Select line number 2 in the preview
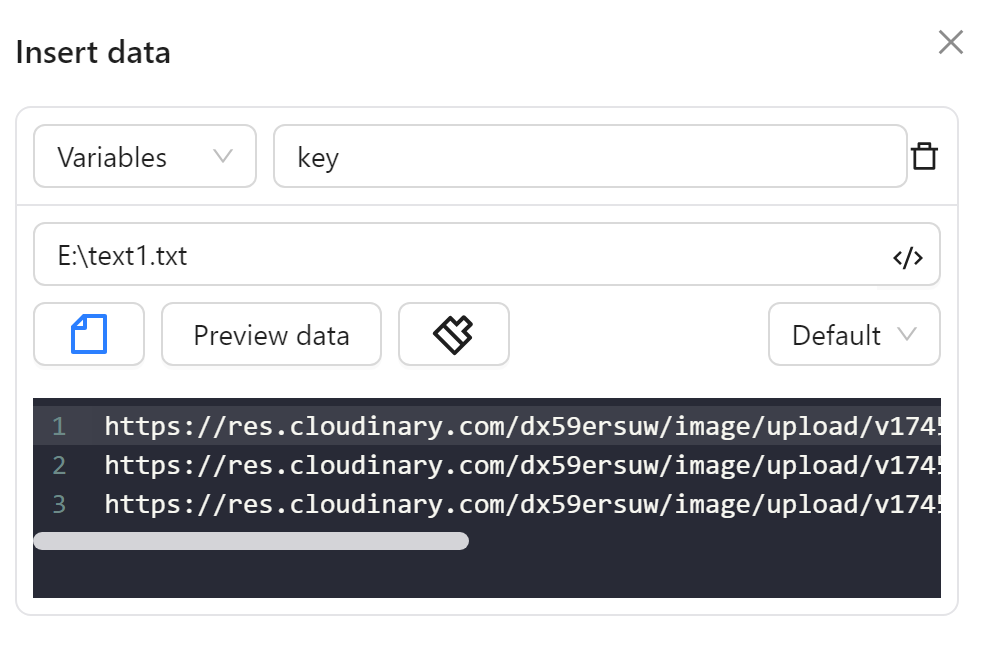987x654 pixels. (58, 465)
